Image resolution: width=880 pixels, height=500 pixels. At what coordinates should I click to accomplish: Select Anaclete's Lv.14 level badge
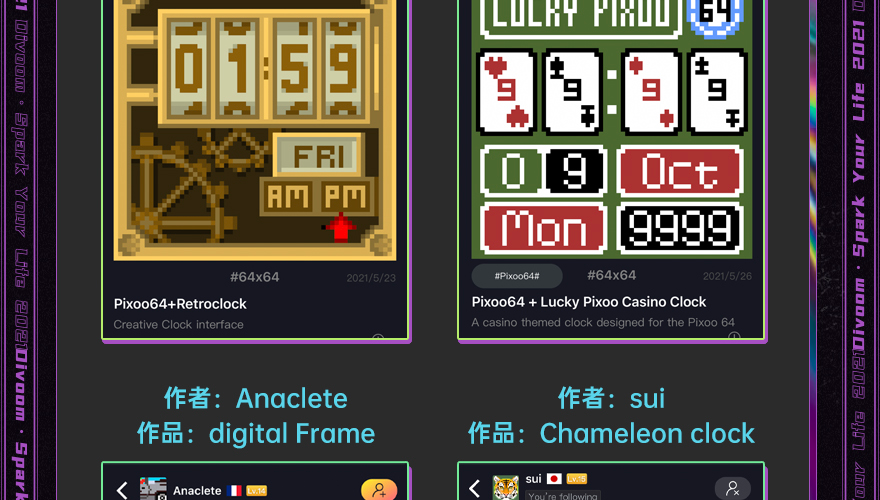(x=256, y=490)
